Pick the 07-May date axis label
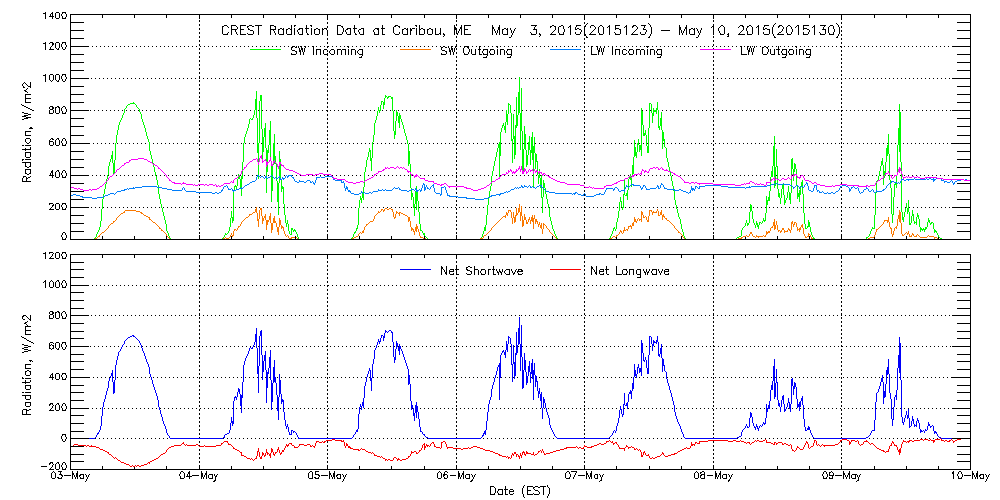Screen dimensions: 1000x500 [x=585, y=477]
